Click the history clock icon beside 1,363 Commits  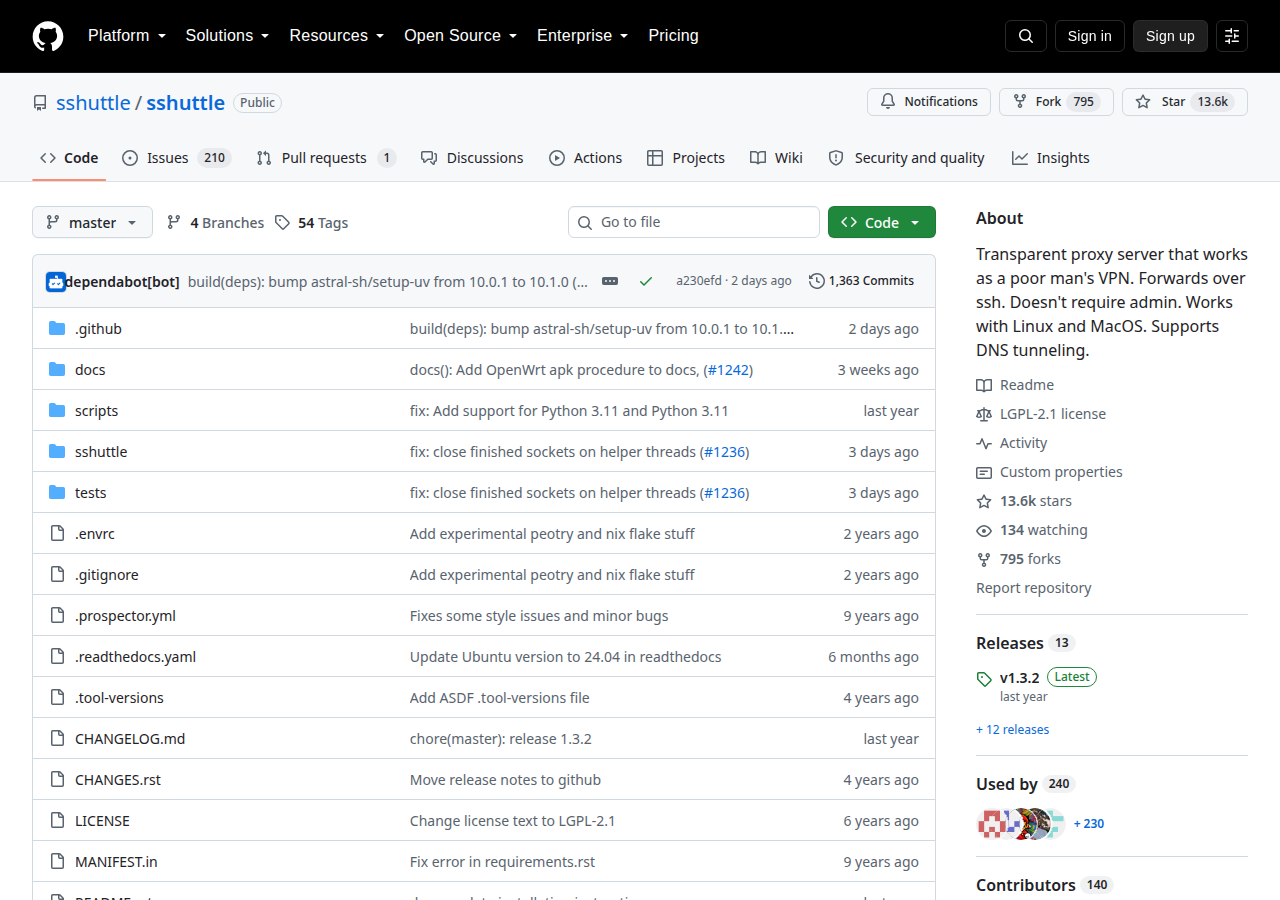(817, 281)
